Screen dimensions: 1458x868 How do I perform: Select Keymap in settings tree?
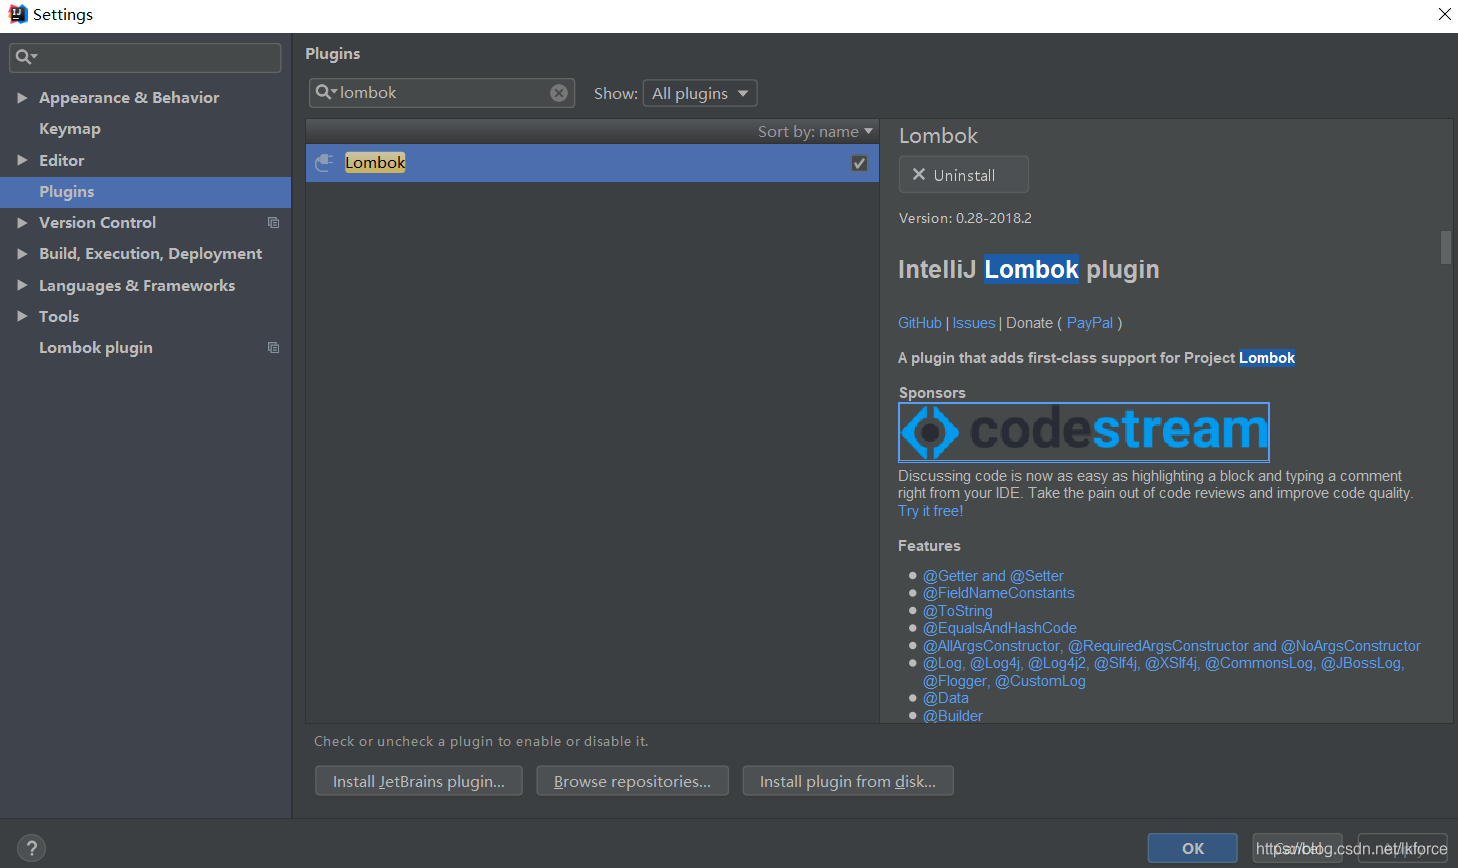(70, 129)
